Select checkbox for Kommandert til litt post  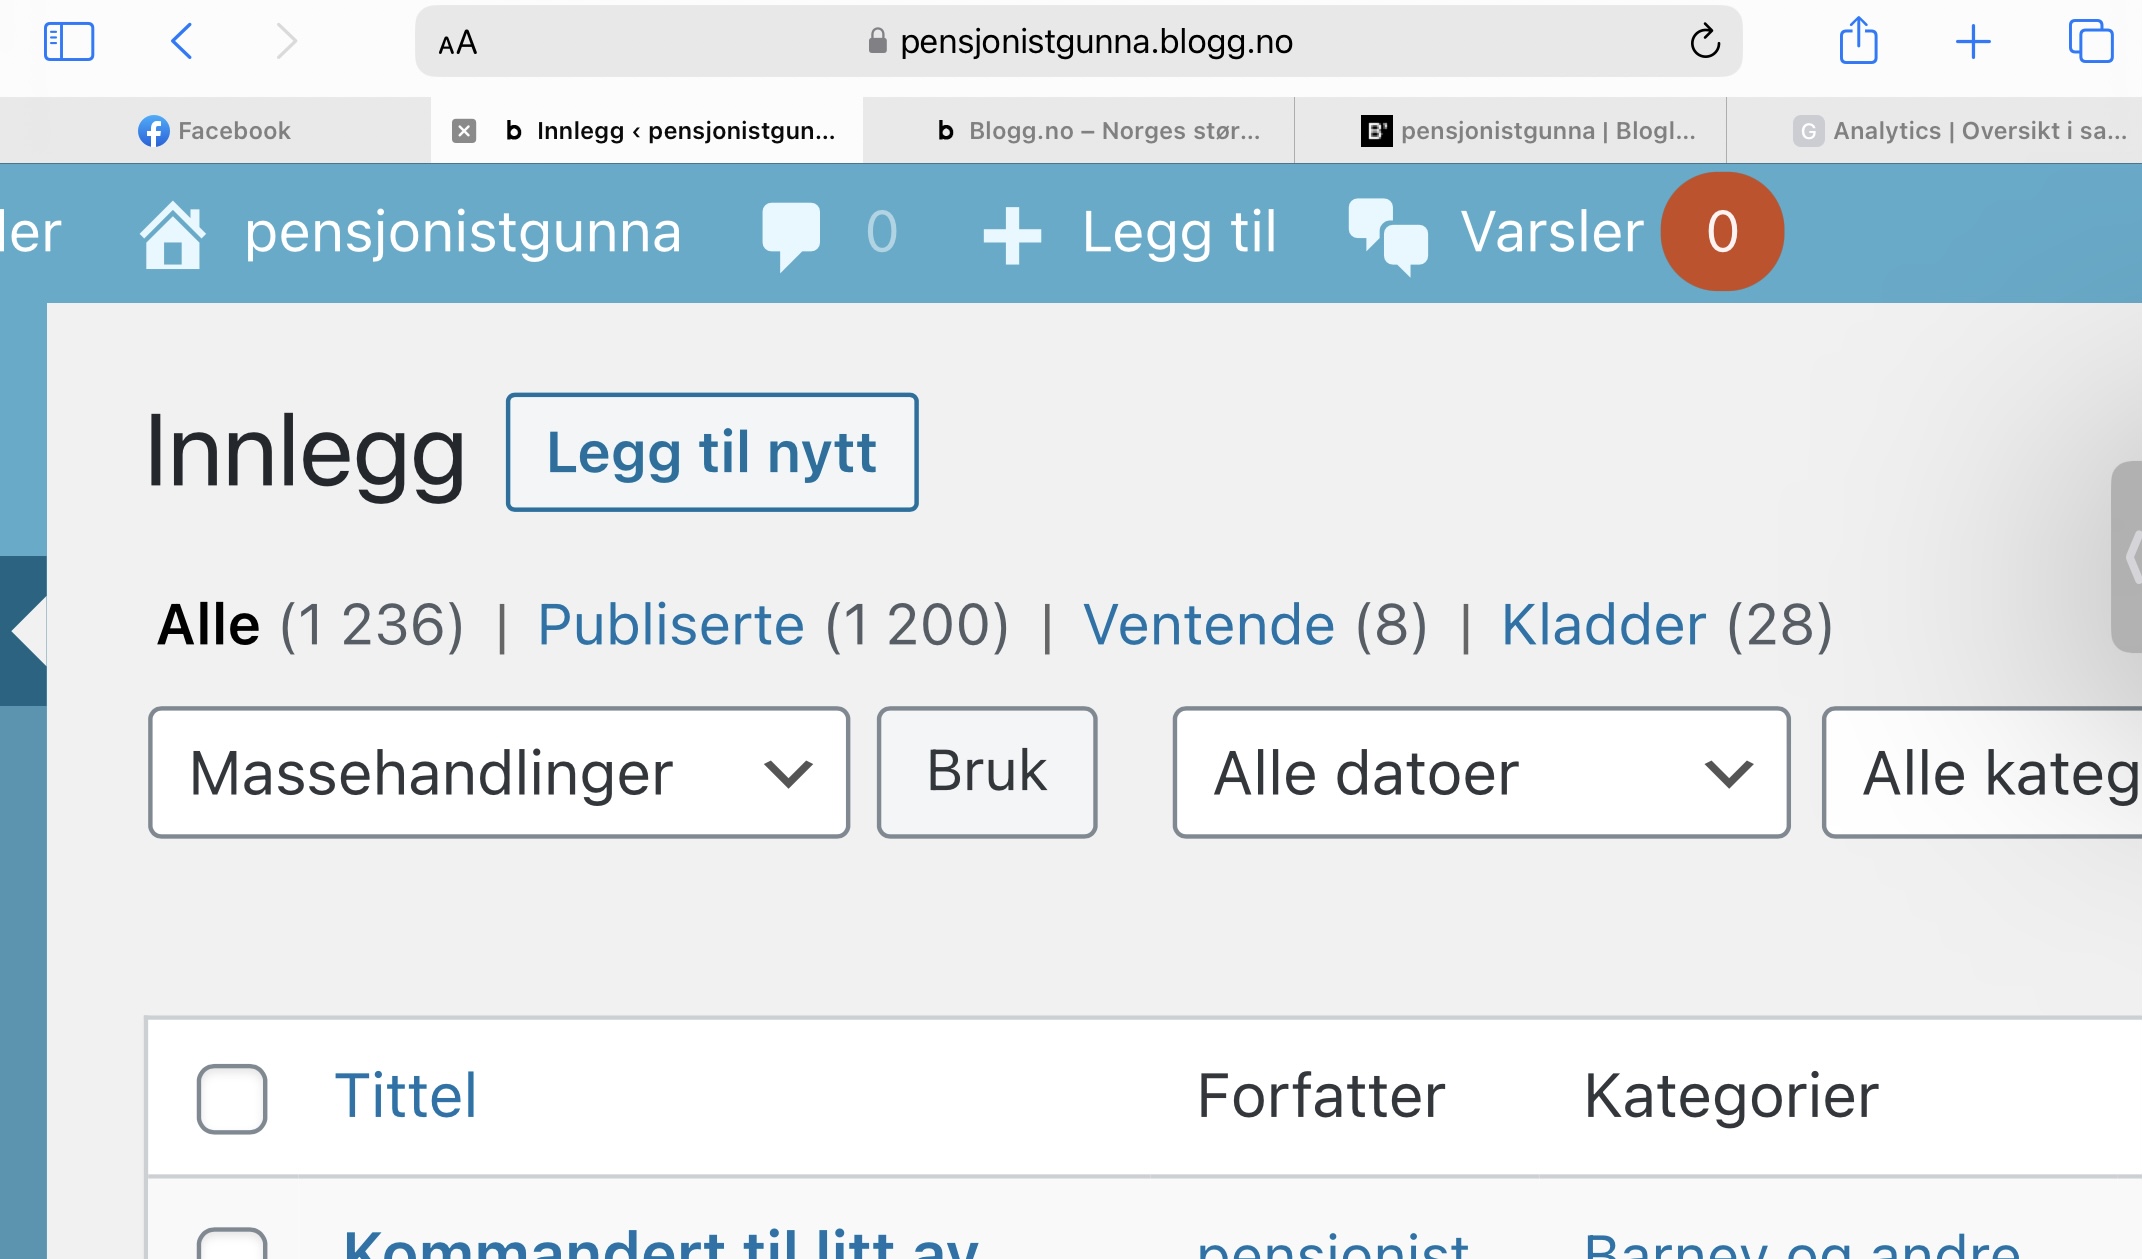[x=232, y=1243]
